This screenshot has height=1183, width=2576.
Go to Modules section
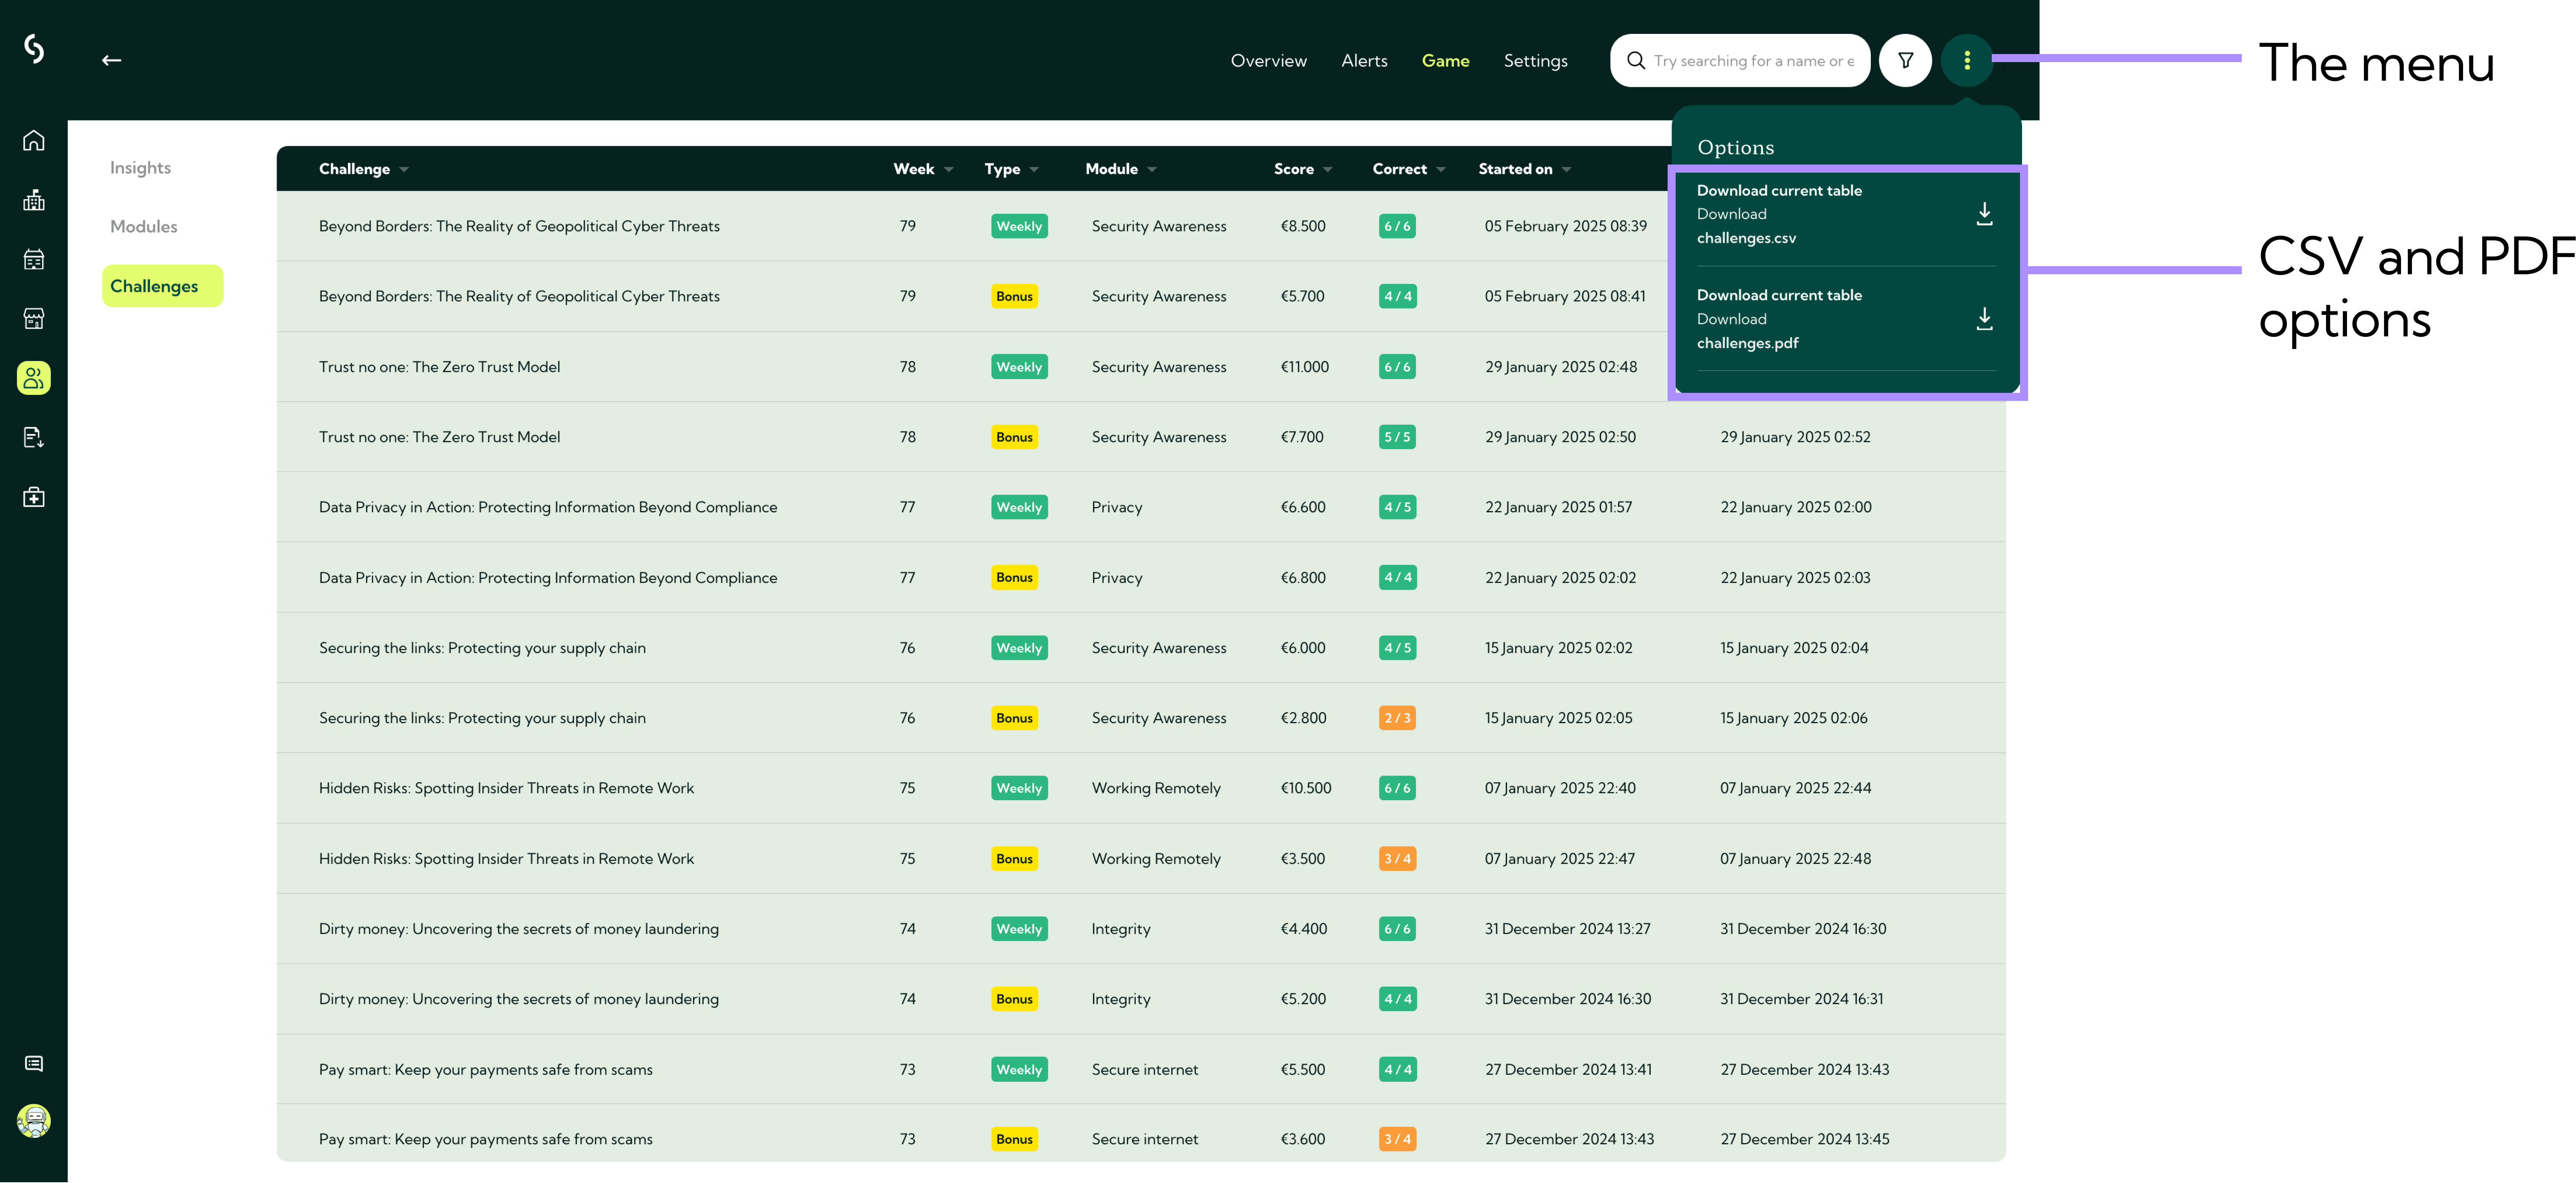143,227
